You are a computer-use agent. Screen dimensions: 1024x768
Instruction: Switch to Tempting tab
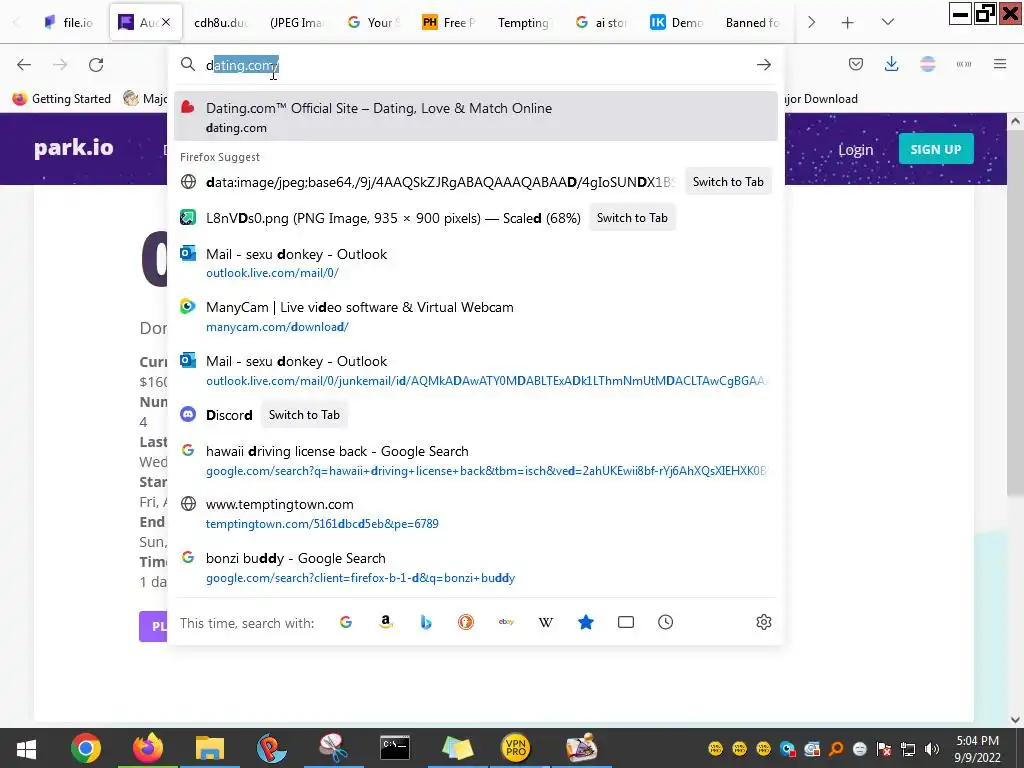point(523,23)
